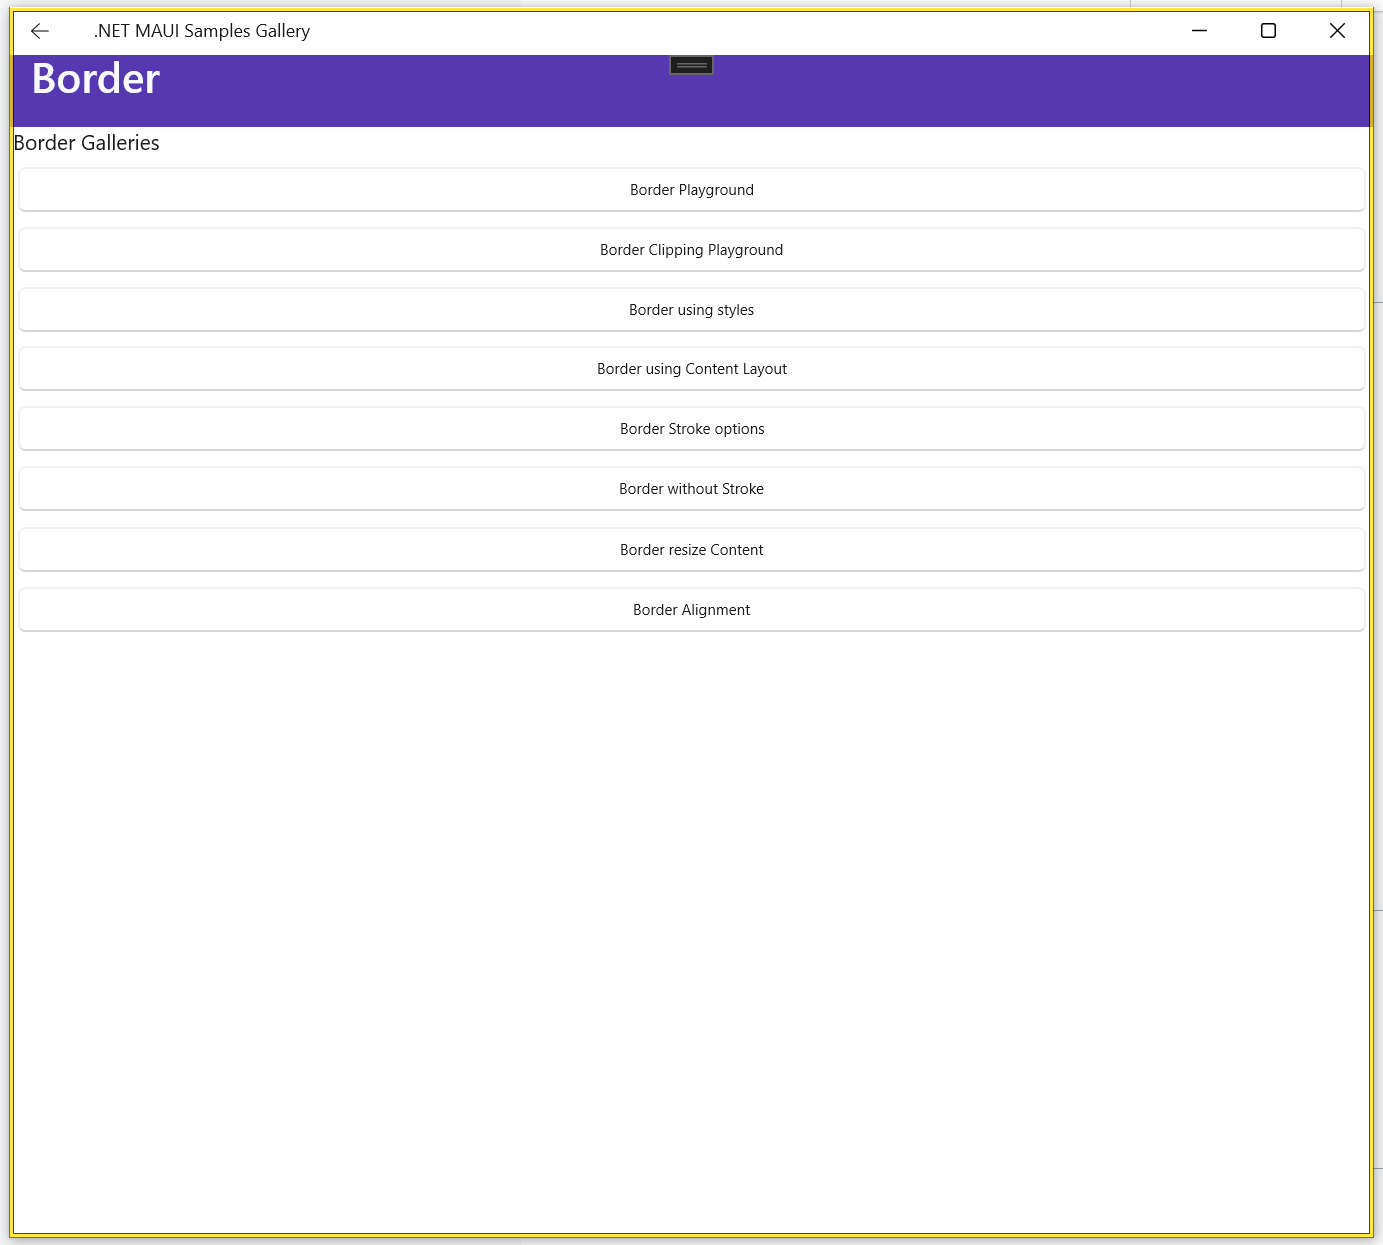Click empty white area below Border Alignment
This screenshot has width=1383, height=1245.
[x=691, y=900]
